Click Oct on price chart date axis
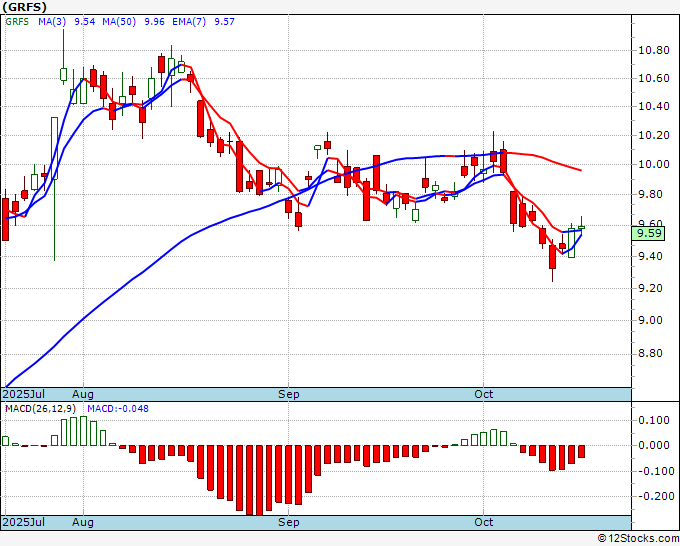The height and width of the screenshot is (546, 680). coord(484,394)
